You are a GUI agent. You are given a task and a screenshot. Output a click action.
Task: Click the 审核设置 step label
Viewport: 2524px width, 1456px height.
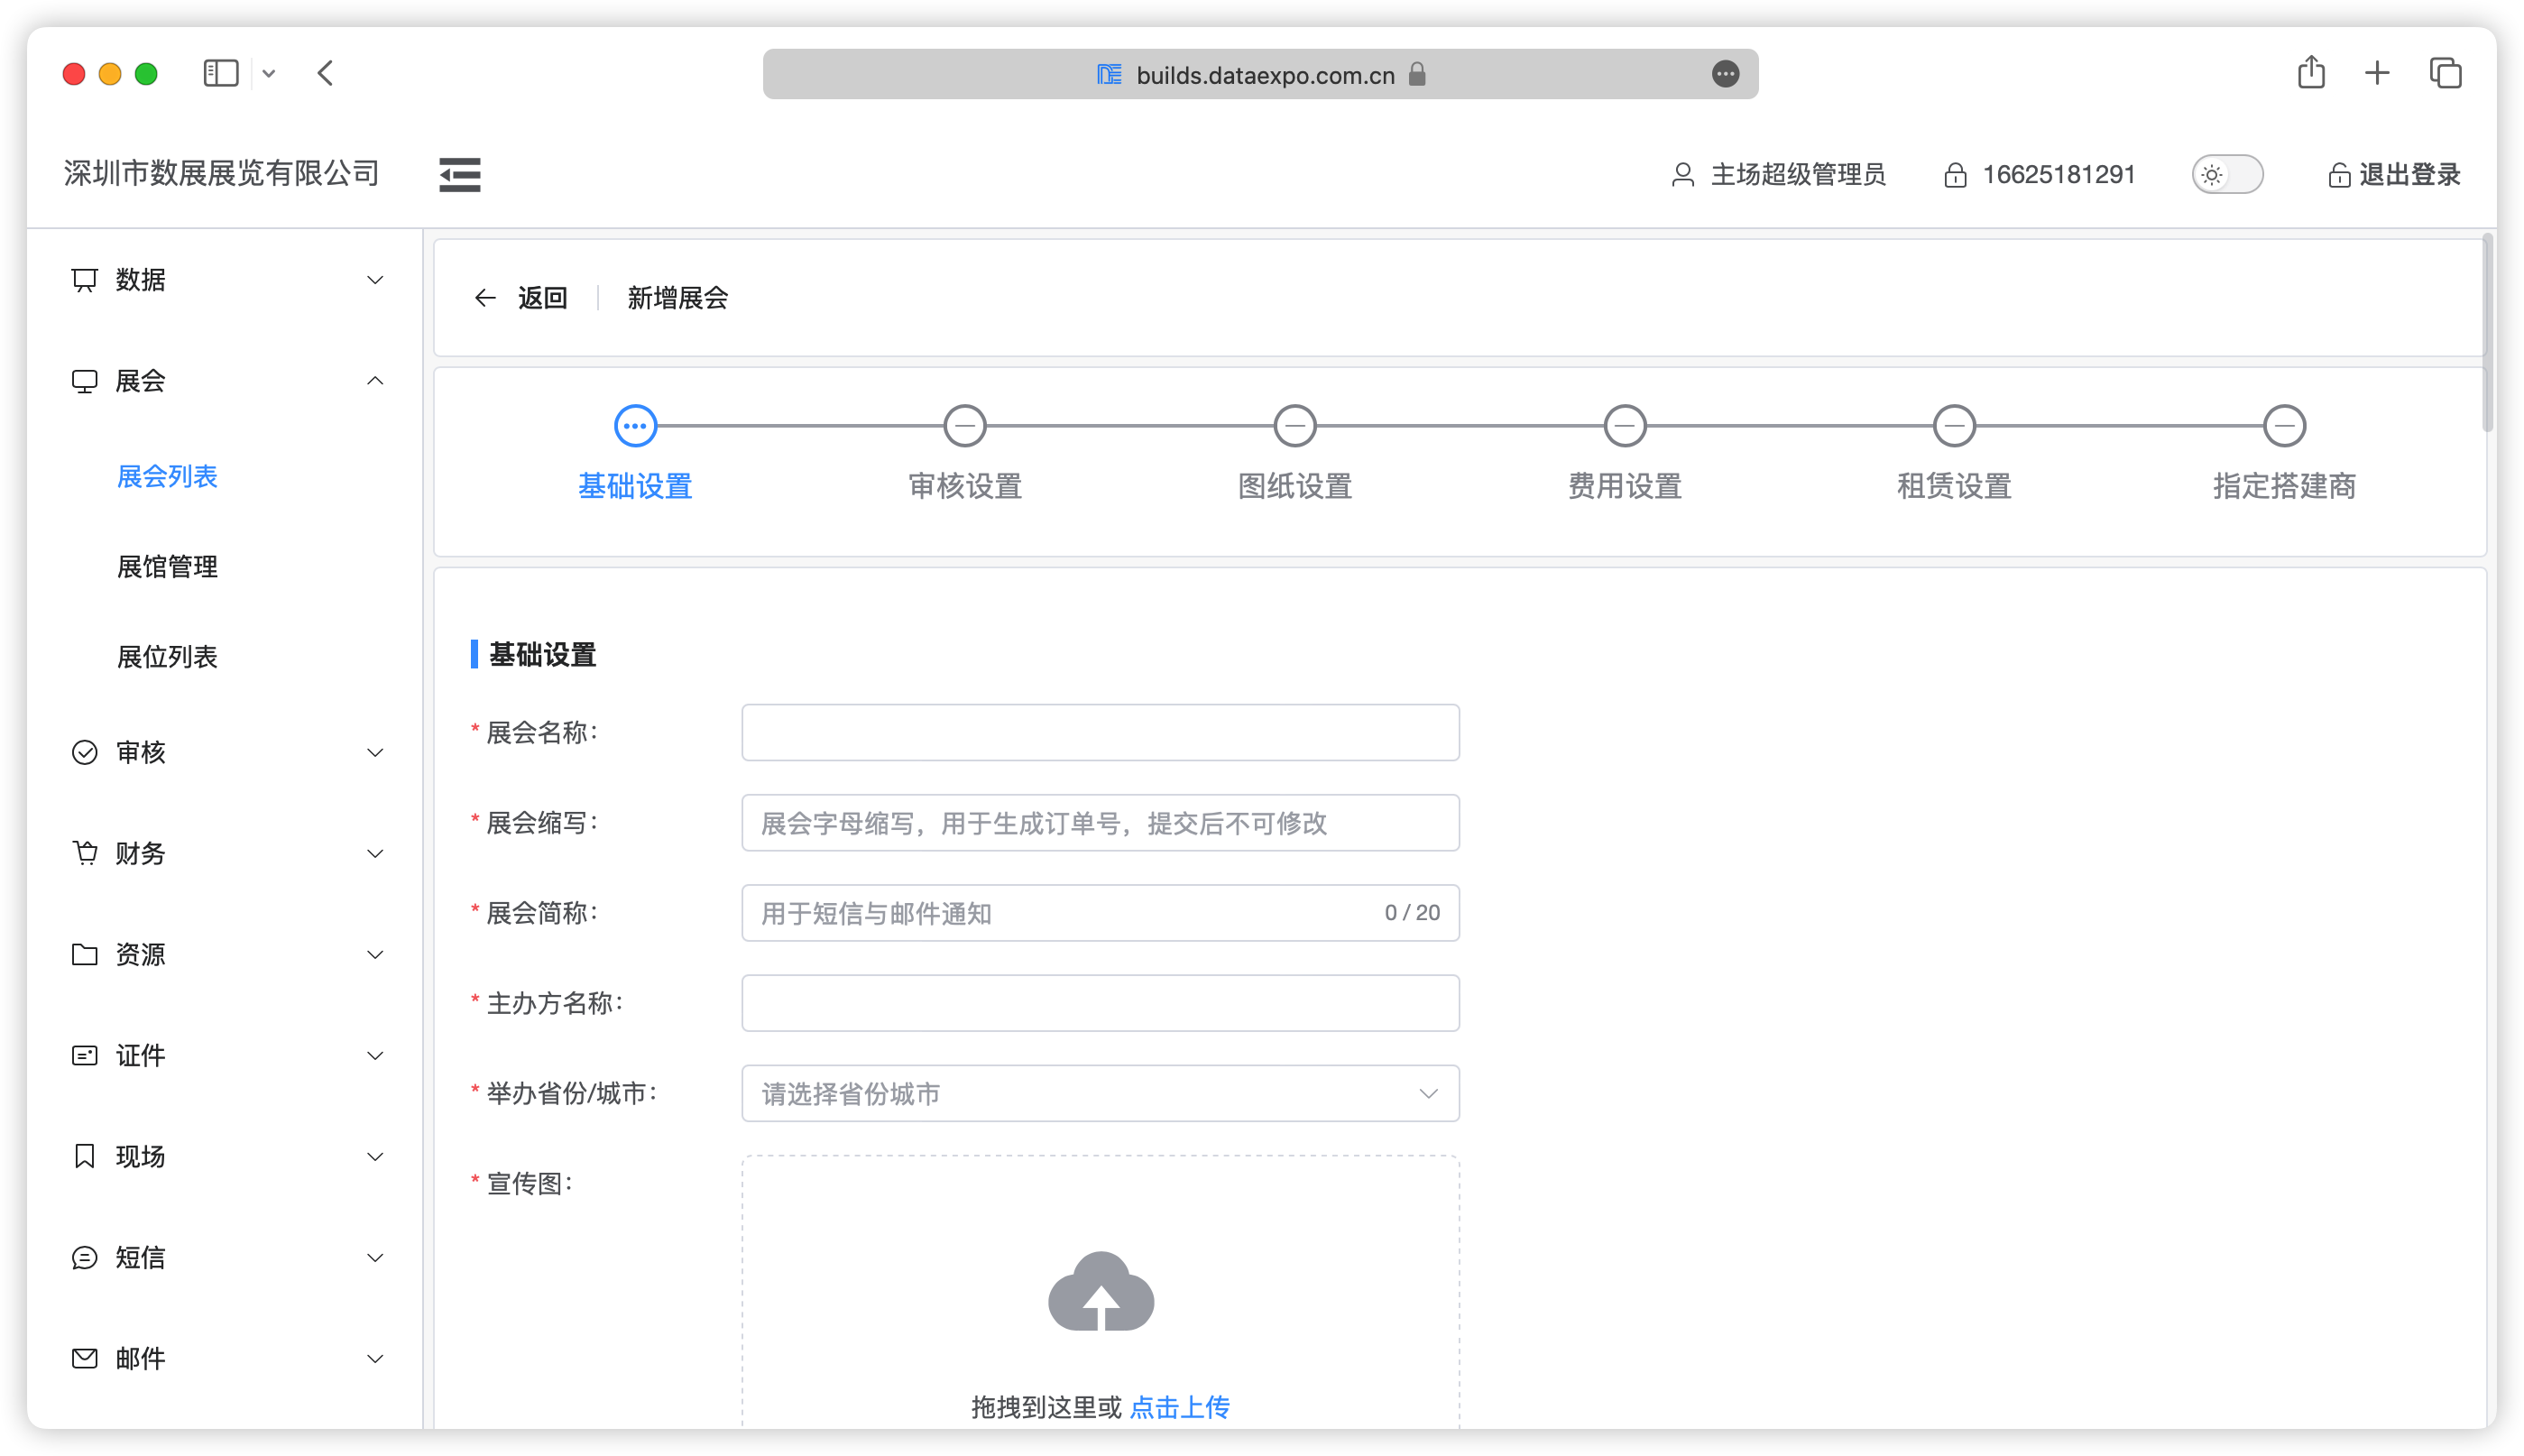click(965, 486)
